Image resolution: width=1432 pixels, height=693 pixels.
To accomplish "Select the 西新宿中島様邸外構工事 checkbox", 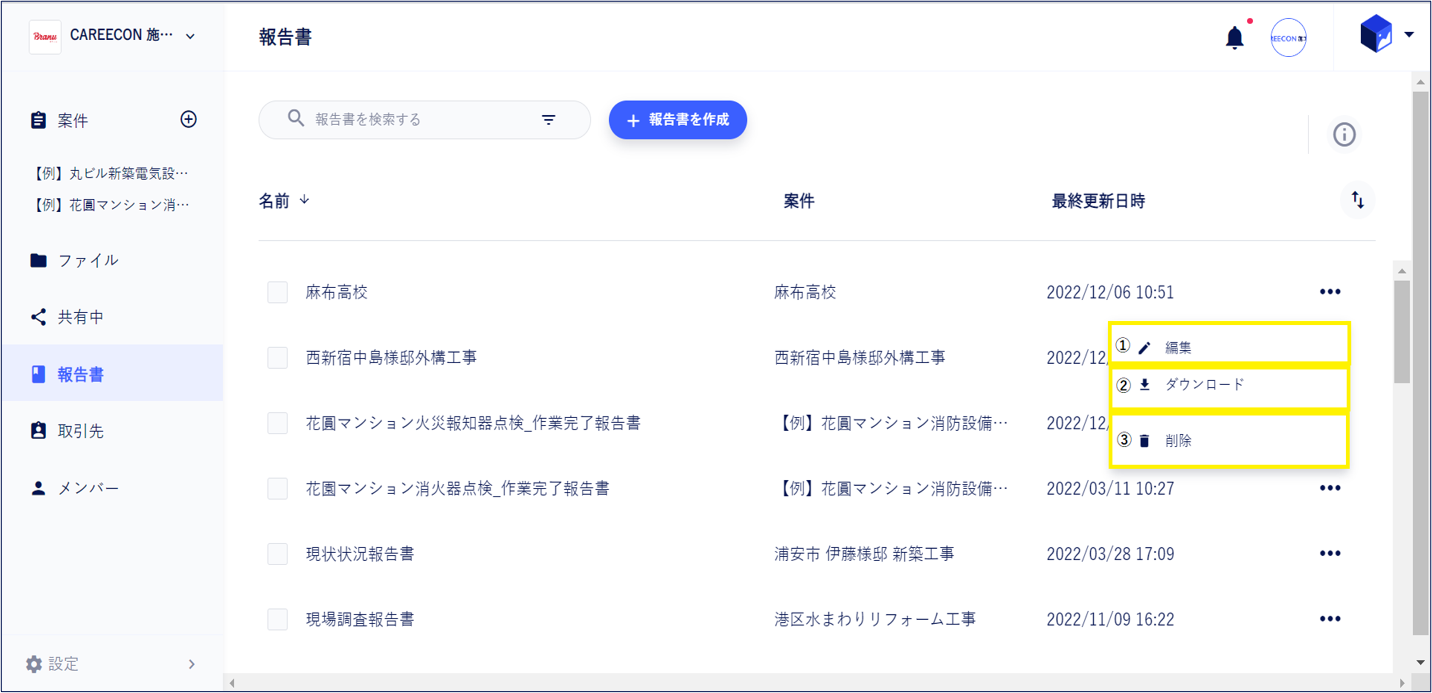I will pyautogui.click(x=278, y=357).
